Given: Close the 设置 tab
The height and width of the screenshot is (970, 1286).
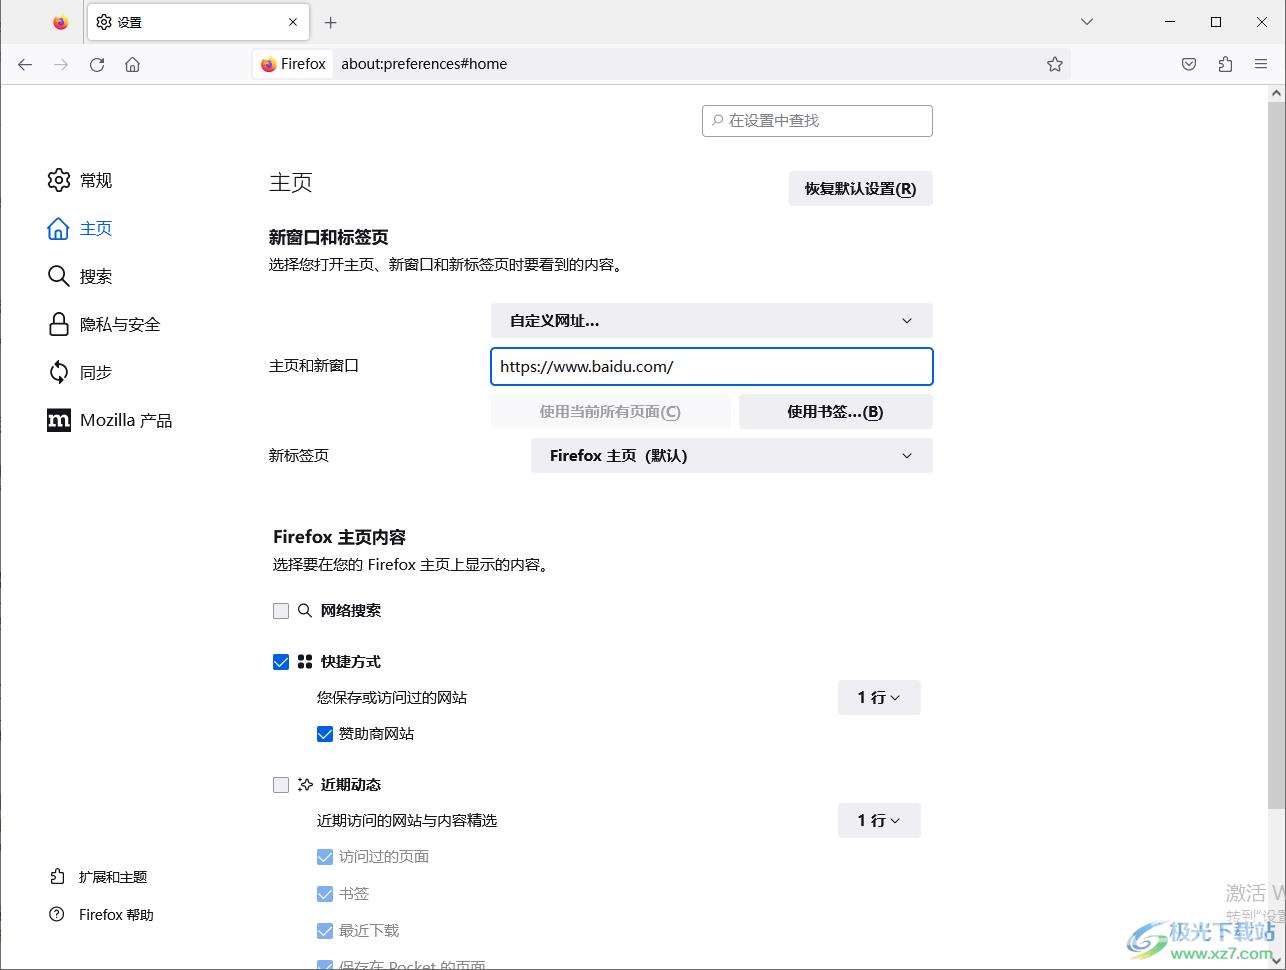Looking at the screenshot, I should [x=293, y=22].
